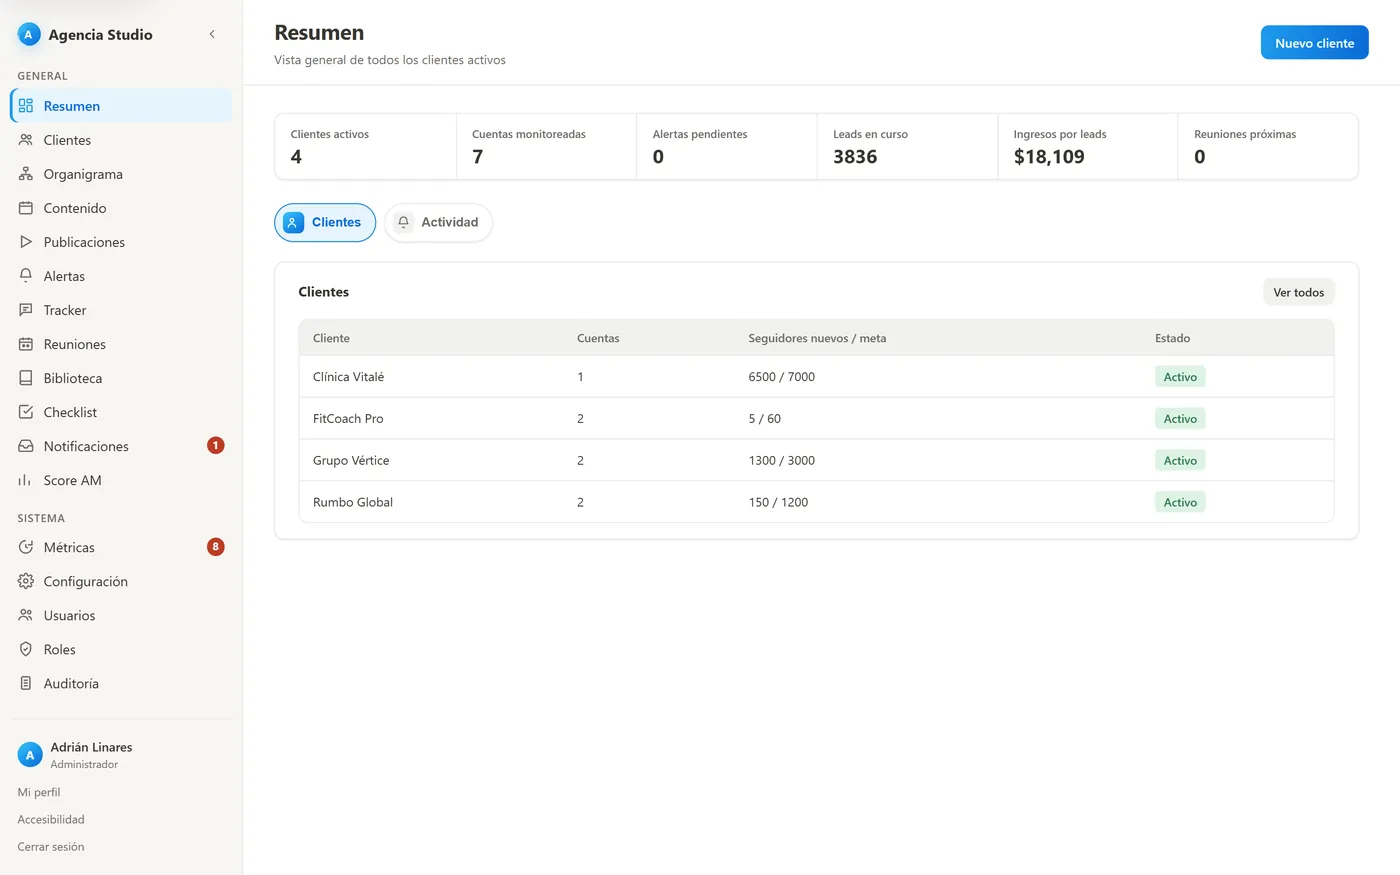
Task: Open the Auditoría document icon
Action: (26, 683)
